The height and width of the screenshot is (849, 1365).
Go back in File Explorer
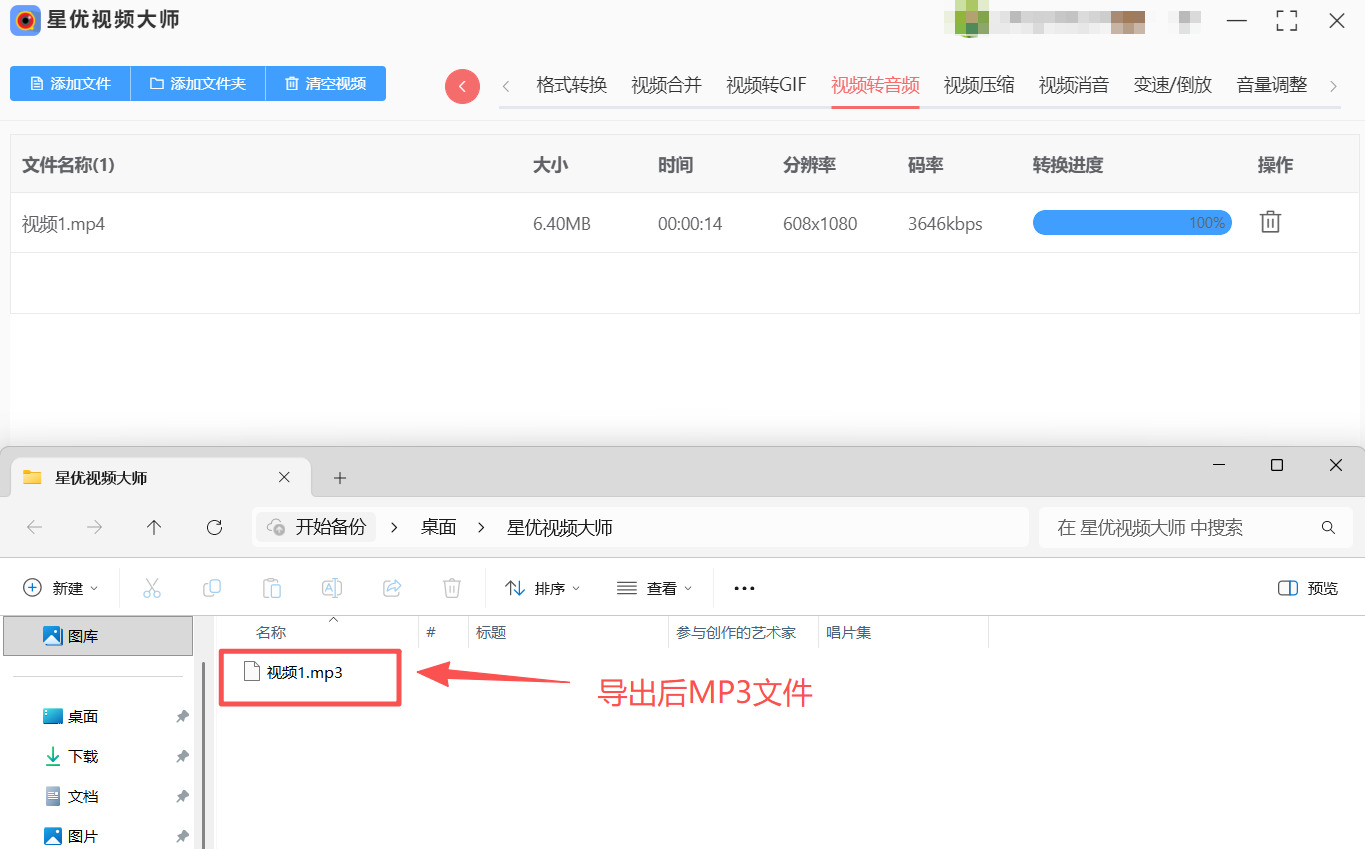coord(35,527)
